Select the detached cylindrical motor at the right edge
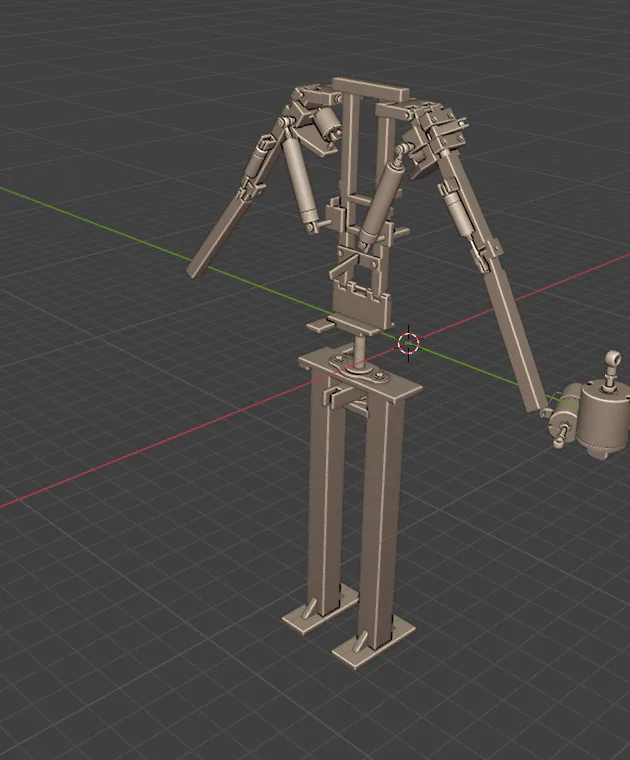This screenshot has width=630, height=760. (x=603, y=418)
